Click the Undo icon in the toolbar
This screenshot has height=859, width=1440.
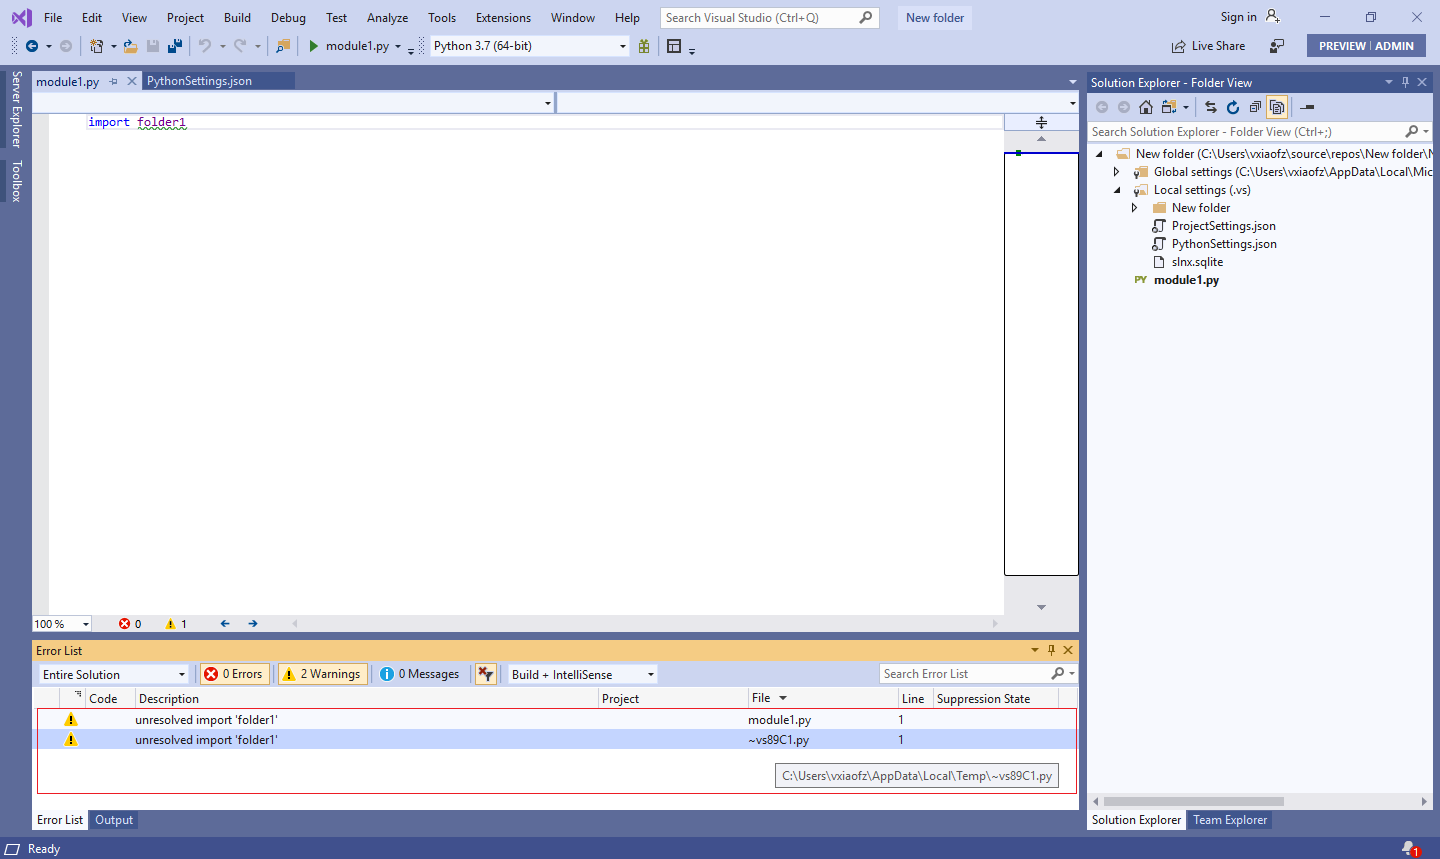(207, 45)
